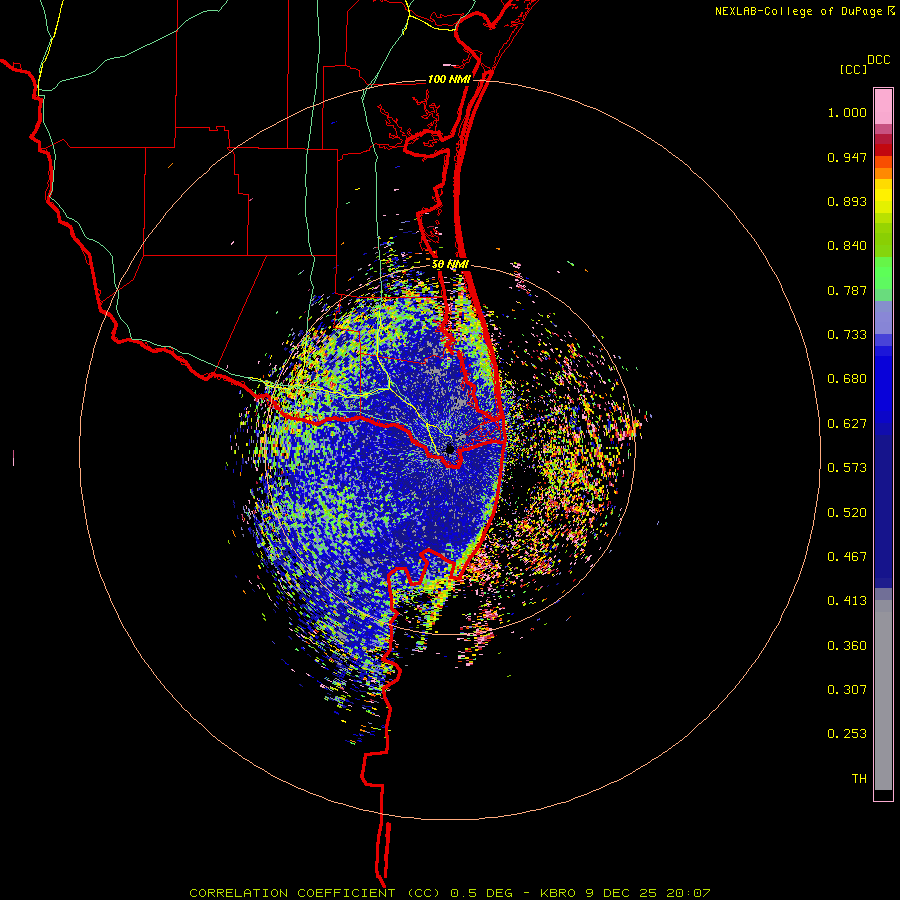Click the 0.627 scale value
Image resolution: width=900 pixels, height=900 pixels.
point(847,424)
